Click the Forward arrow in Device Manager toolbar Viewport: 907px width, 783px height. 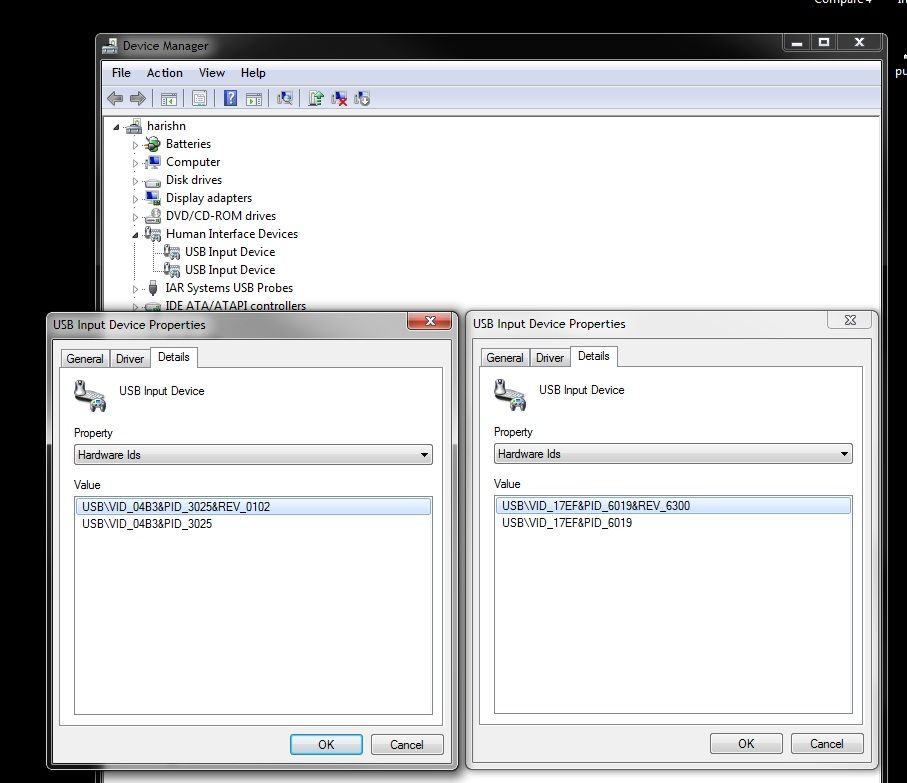click(x=138, y=98)
